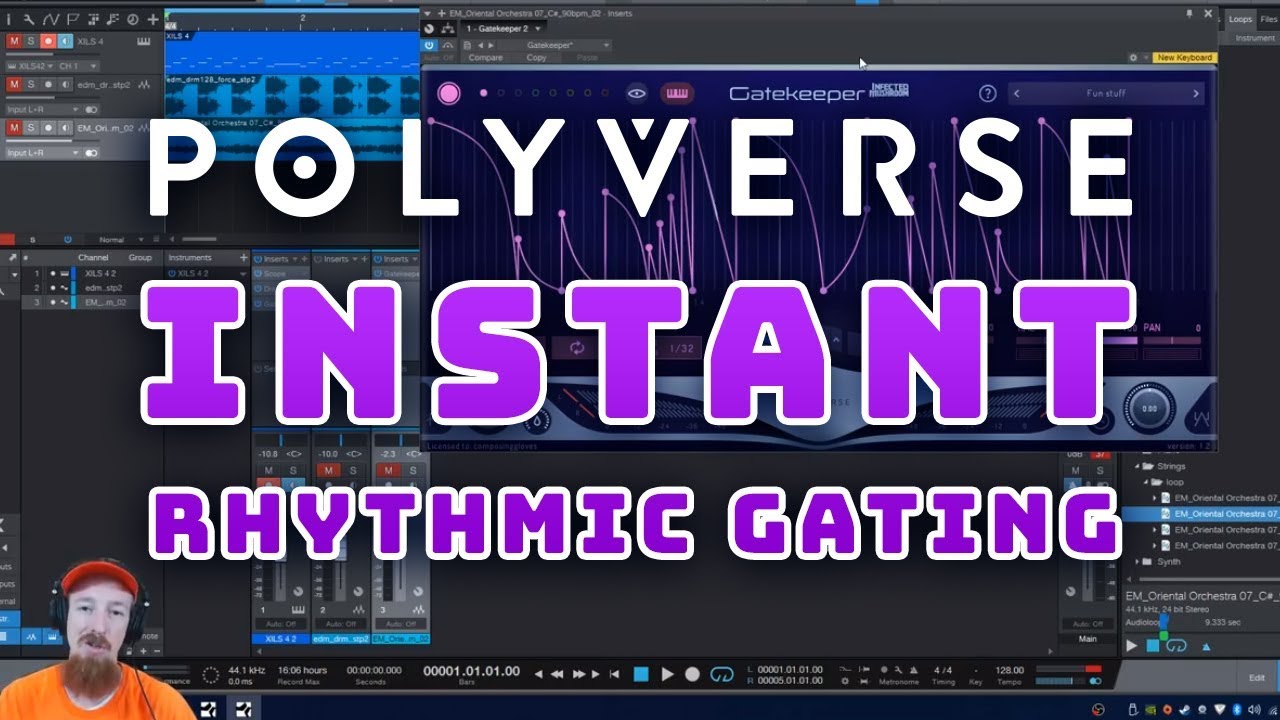Toggle stereo mode on edm_dr..stp2 input
Viewport: 1280px width, 720px height.
coord(91,110)
